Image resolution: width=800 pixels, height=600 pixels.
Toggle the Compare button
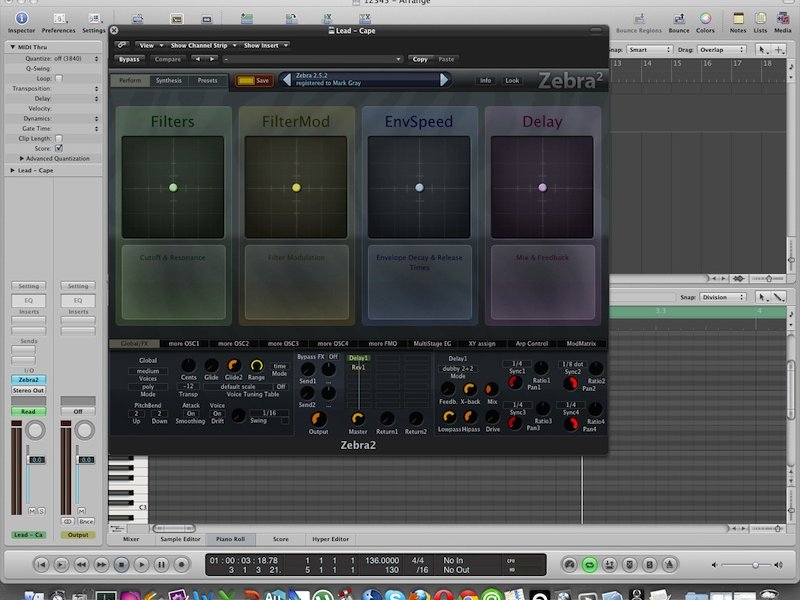(168, 59)
